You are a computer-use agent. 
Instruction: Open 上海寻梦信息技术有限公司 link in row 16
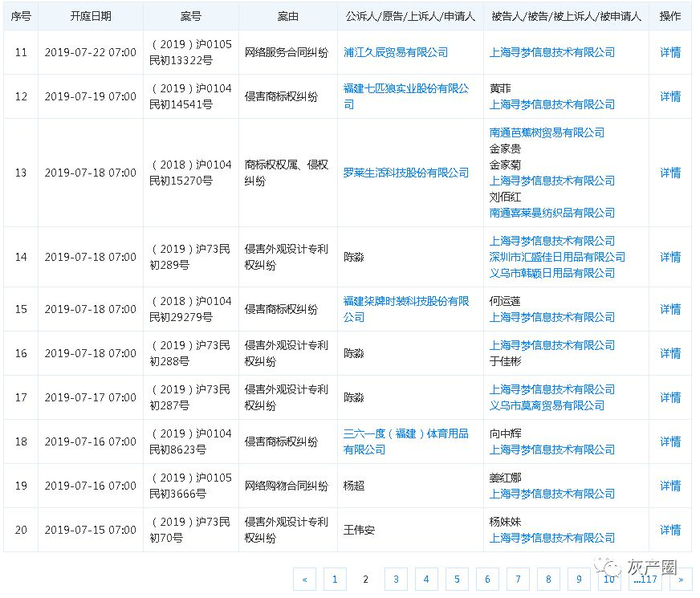552,346
